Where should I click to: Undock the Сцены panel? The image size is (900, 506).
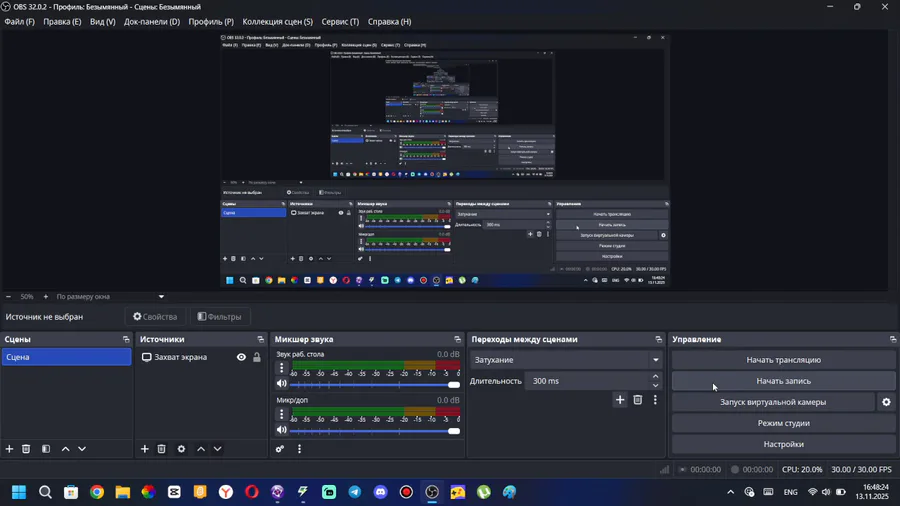pos(126,340)
